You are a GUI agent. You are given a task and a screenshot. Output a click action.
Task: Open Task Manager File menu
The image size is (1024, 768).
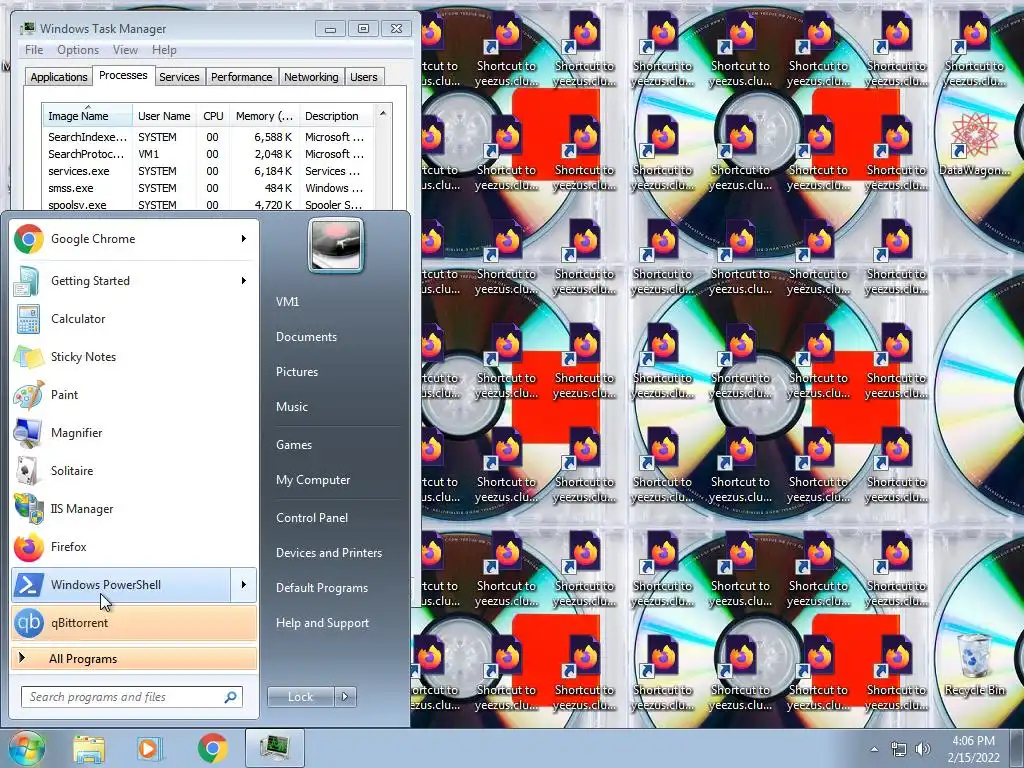pyautogui.click(x=34, y=50)
